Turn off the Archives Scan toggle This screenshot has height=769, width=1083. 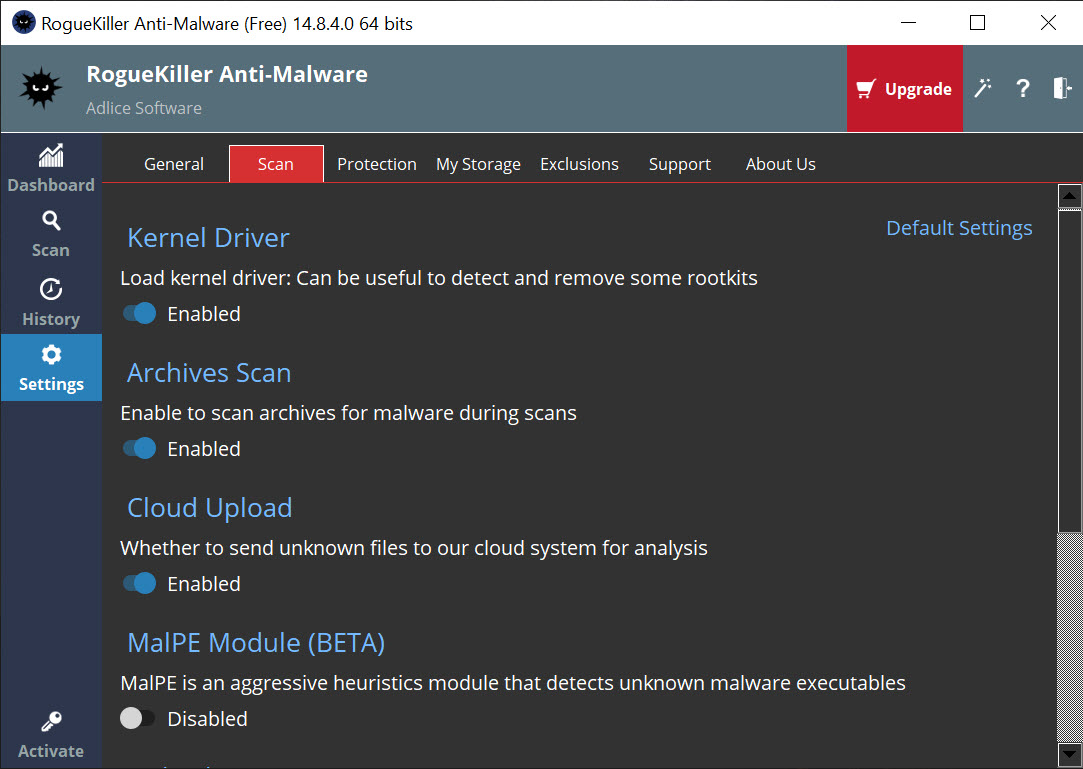[x=140, y=449]
